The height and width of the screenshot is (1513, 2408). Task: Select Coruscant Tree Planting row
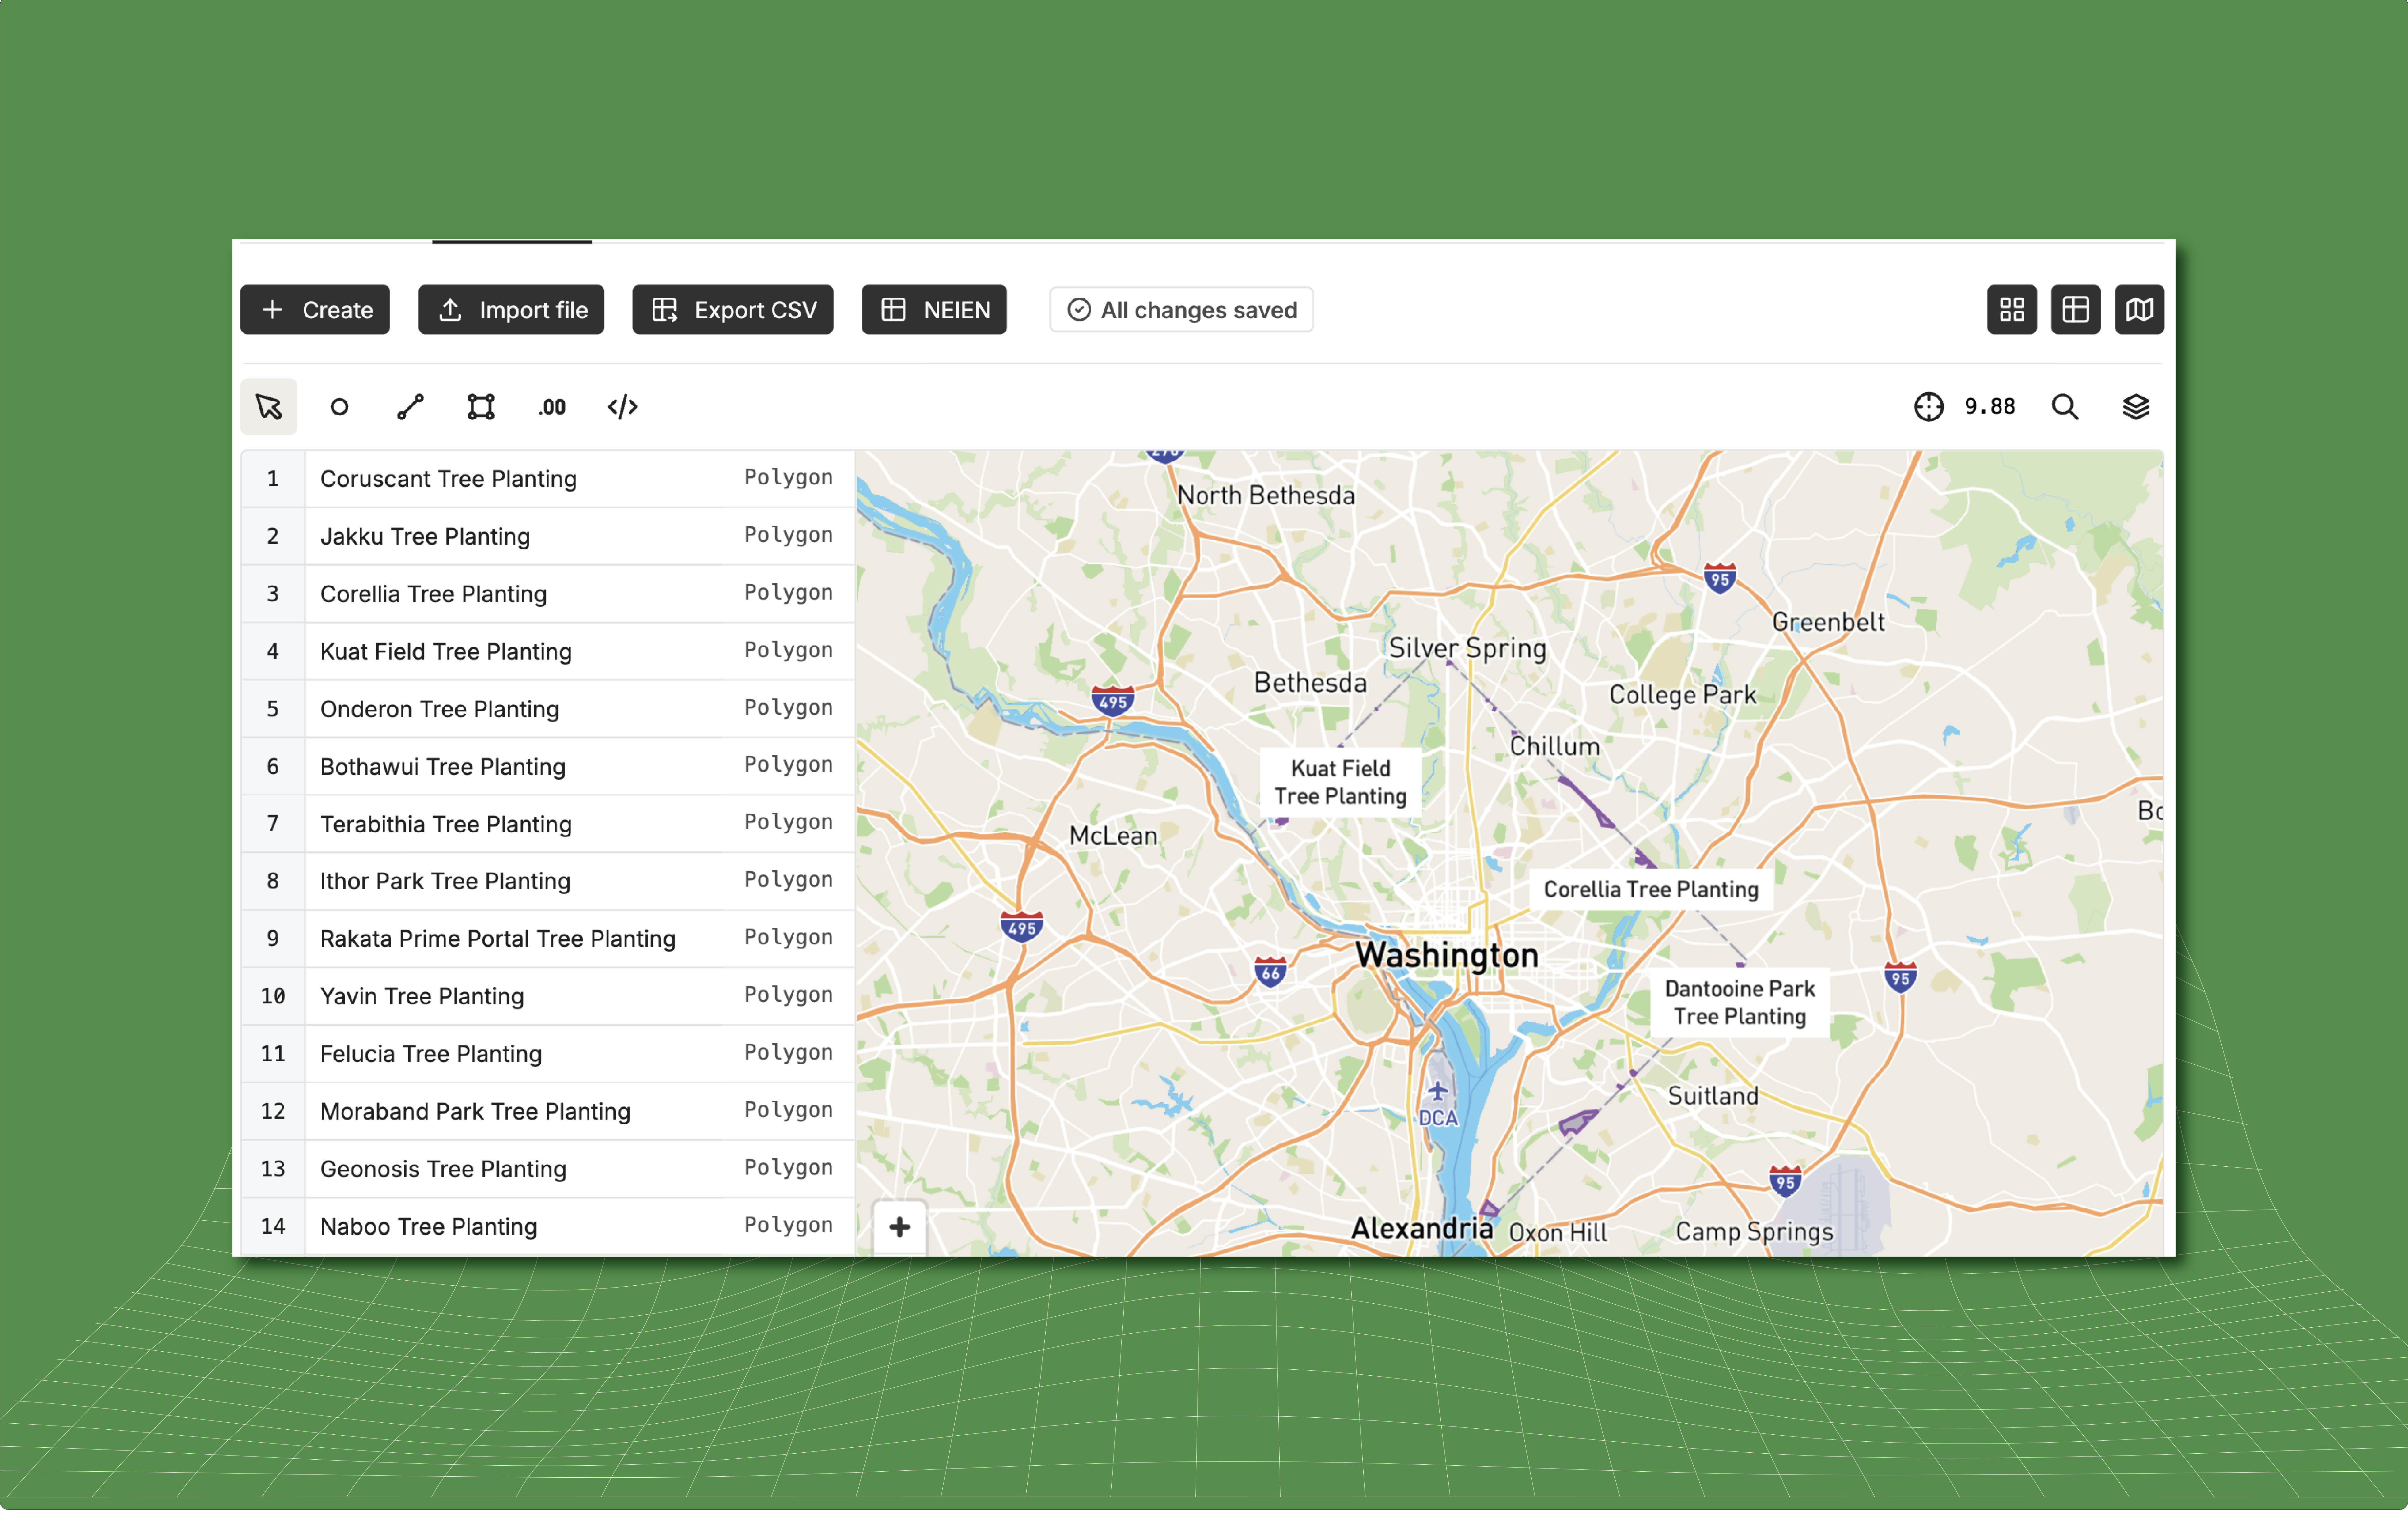[x=548, y=479]
